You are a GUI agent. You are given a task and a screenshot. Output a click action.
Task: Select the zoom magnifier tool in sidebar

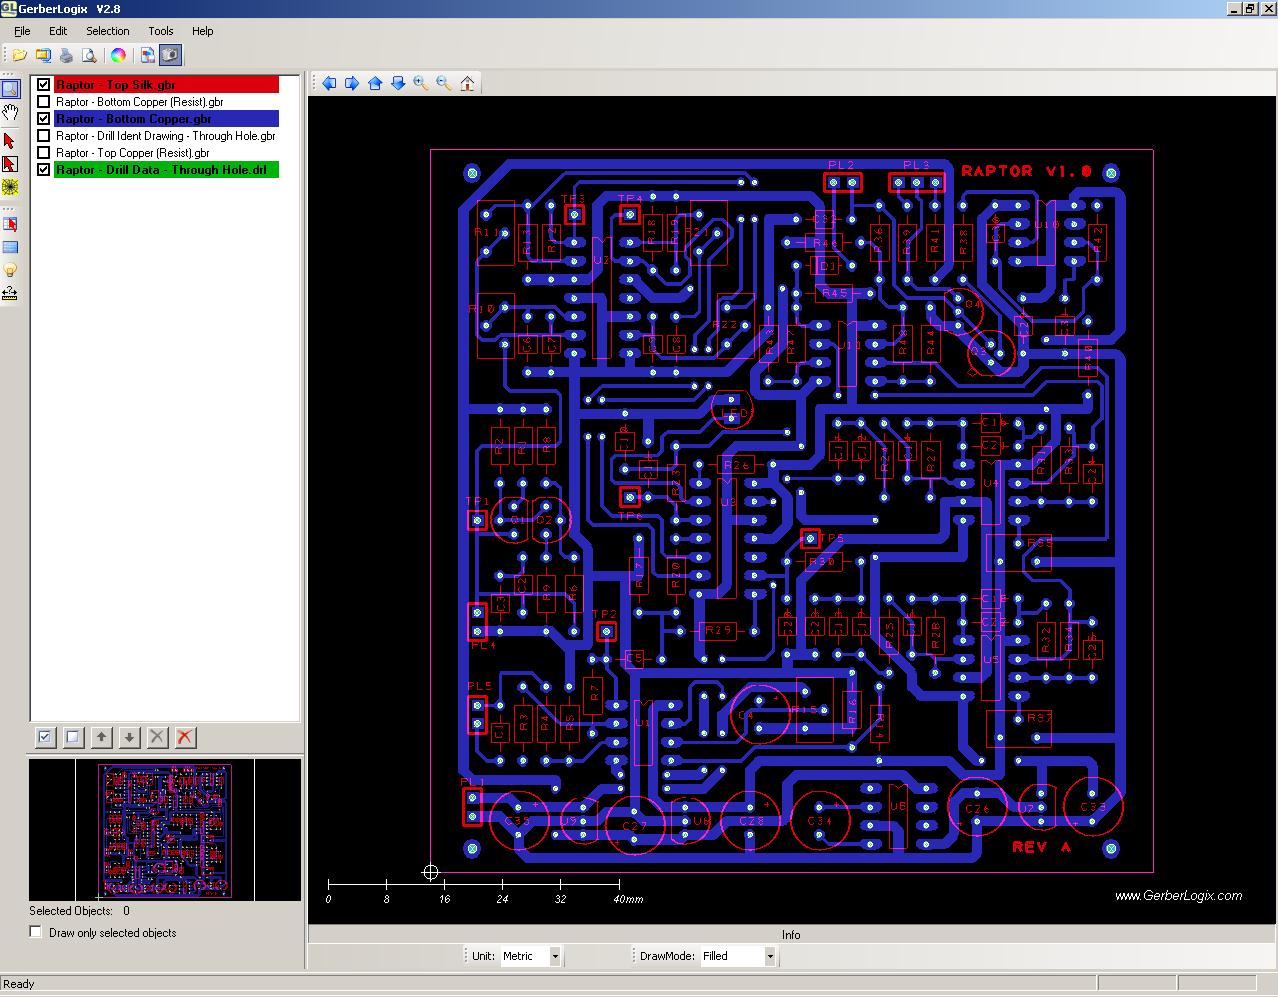(x=10, y=89)
